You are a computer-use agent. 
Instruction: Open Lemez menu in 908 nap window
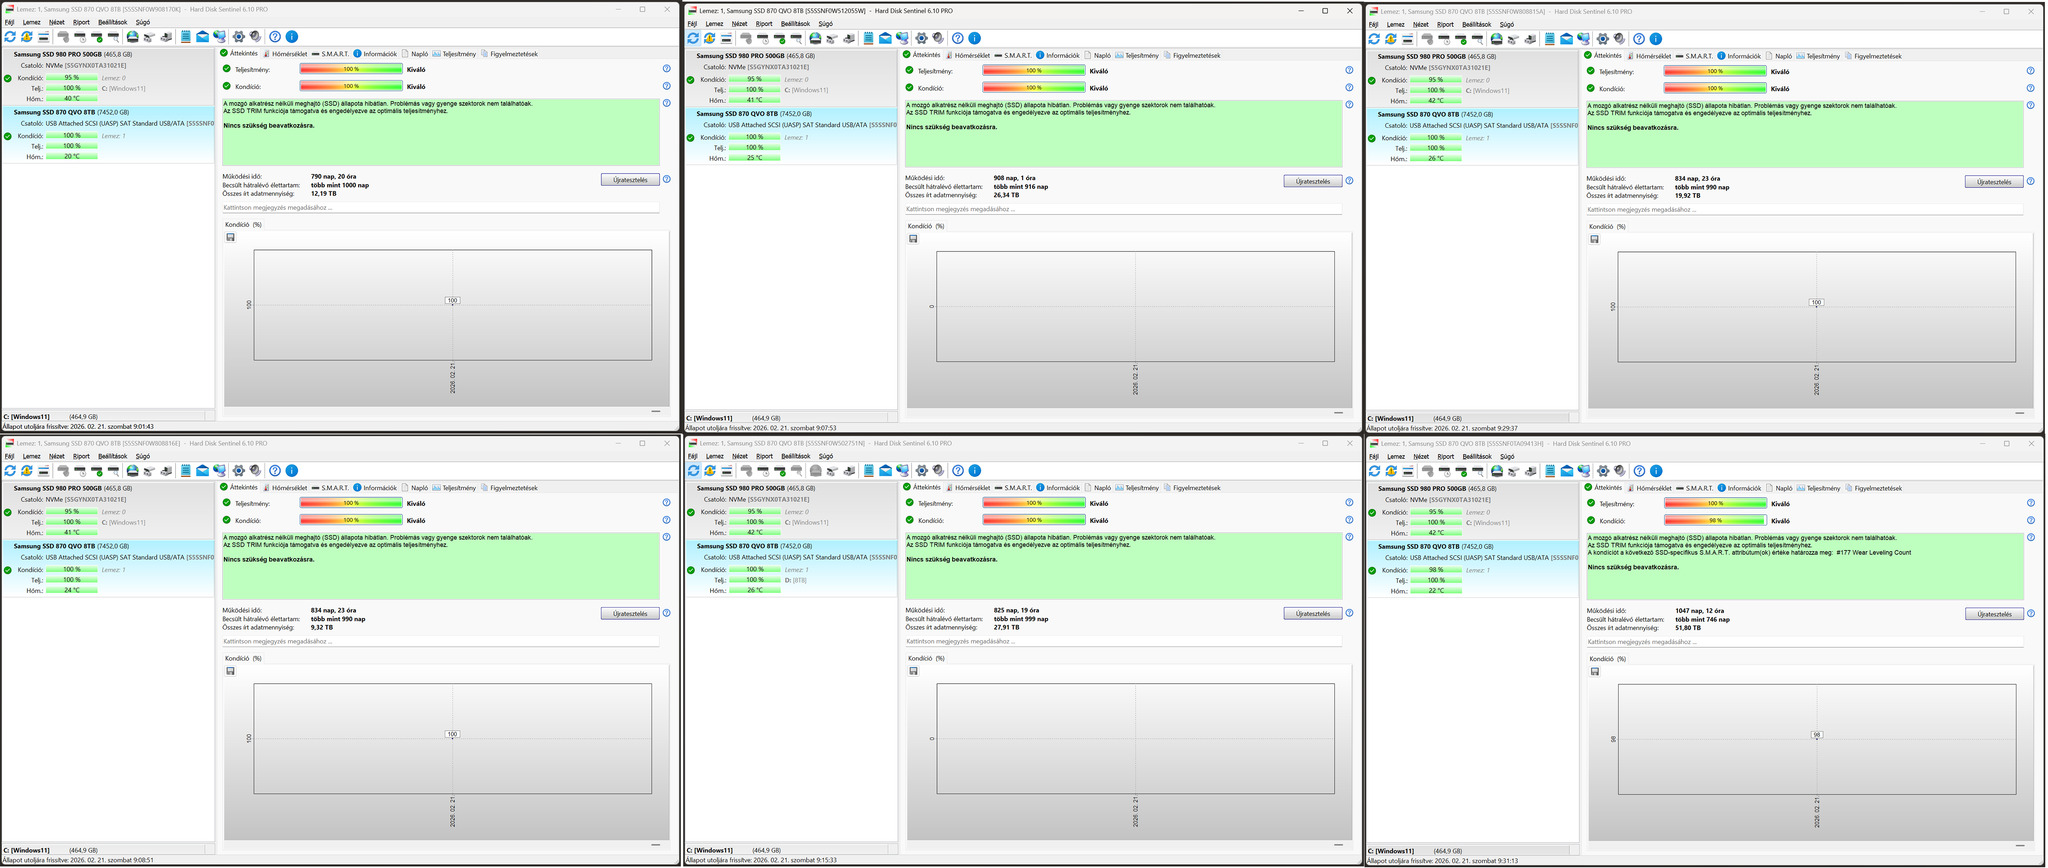tap(714, 24)
